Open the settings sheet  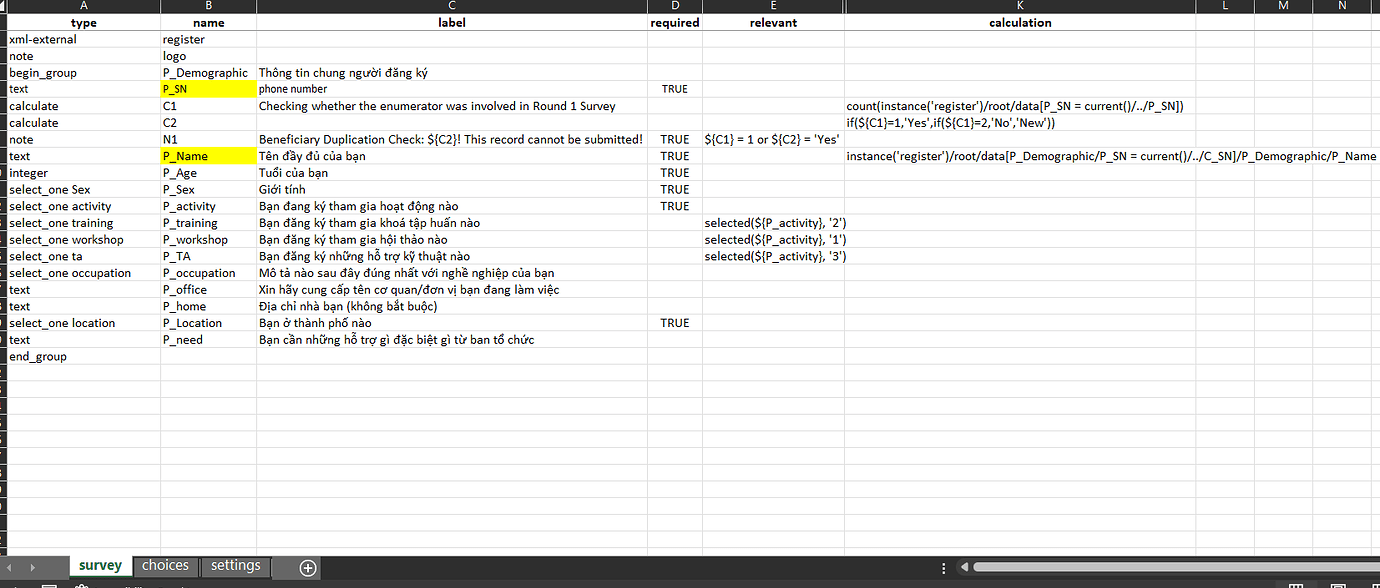(235, 565)
